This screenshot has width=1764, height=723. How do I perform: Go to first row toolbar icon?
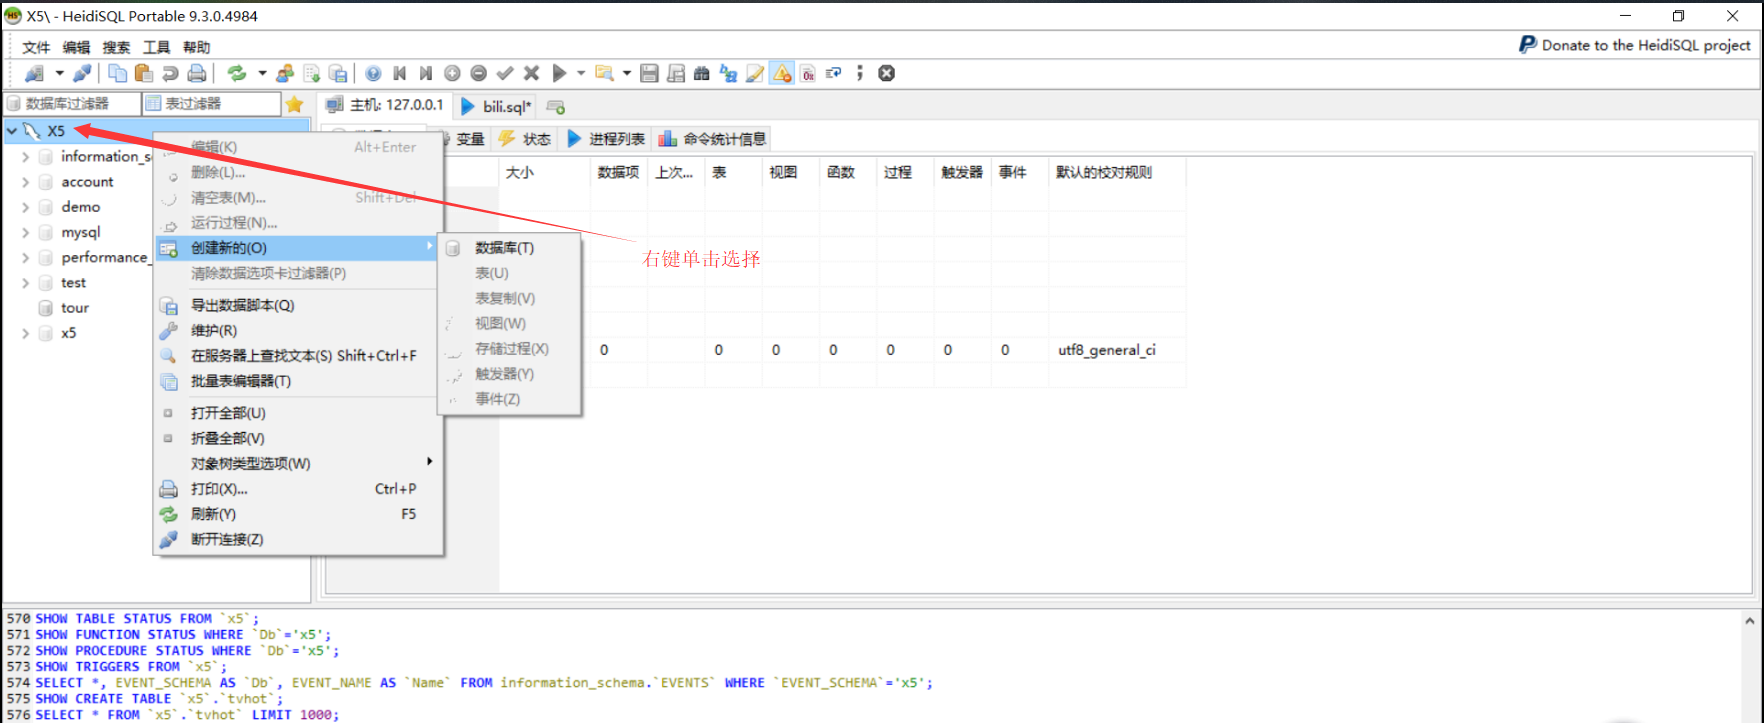[400, 73]
